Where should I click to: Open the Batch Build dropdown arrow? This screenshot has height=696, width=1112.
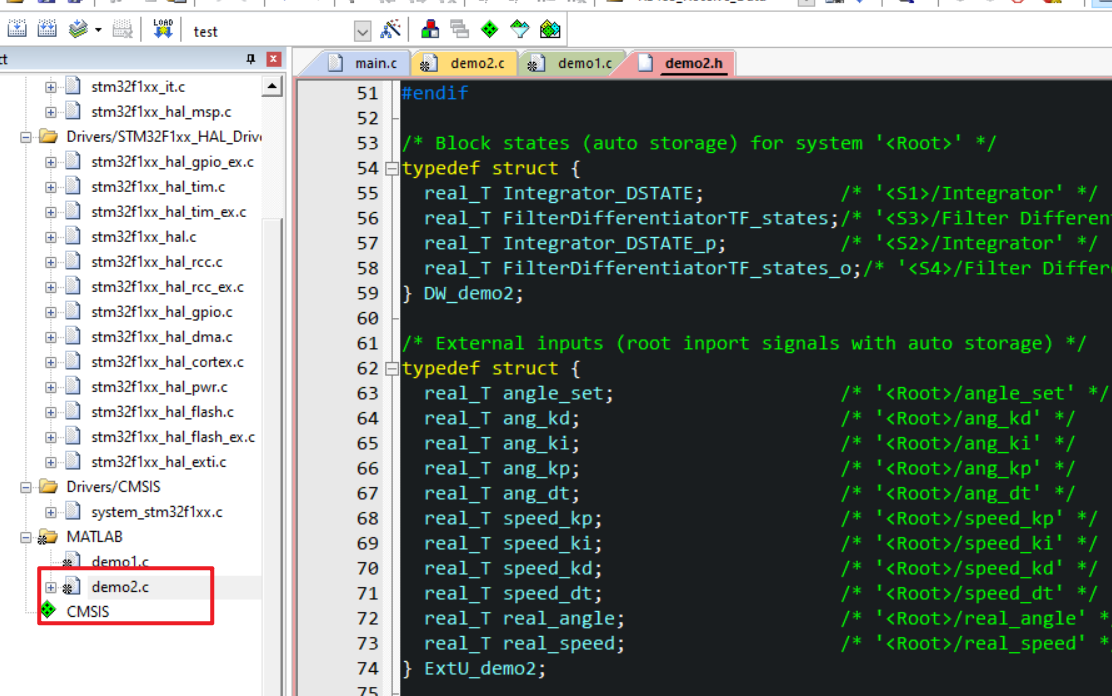(98, 30)
